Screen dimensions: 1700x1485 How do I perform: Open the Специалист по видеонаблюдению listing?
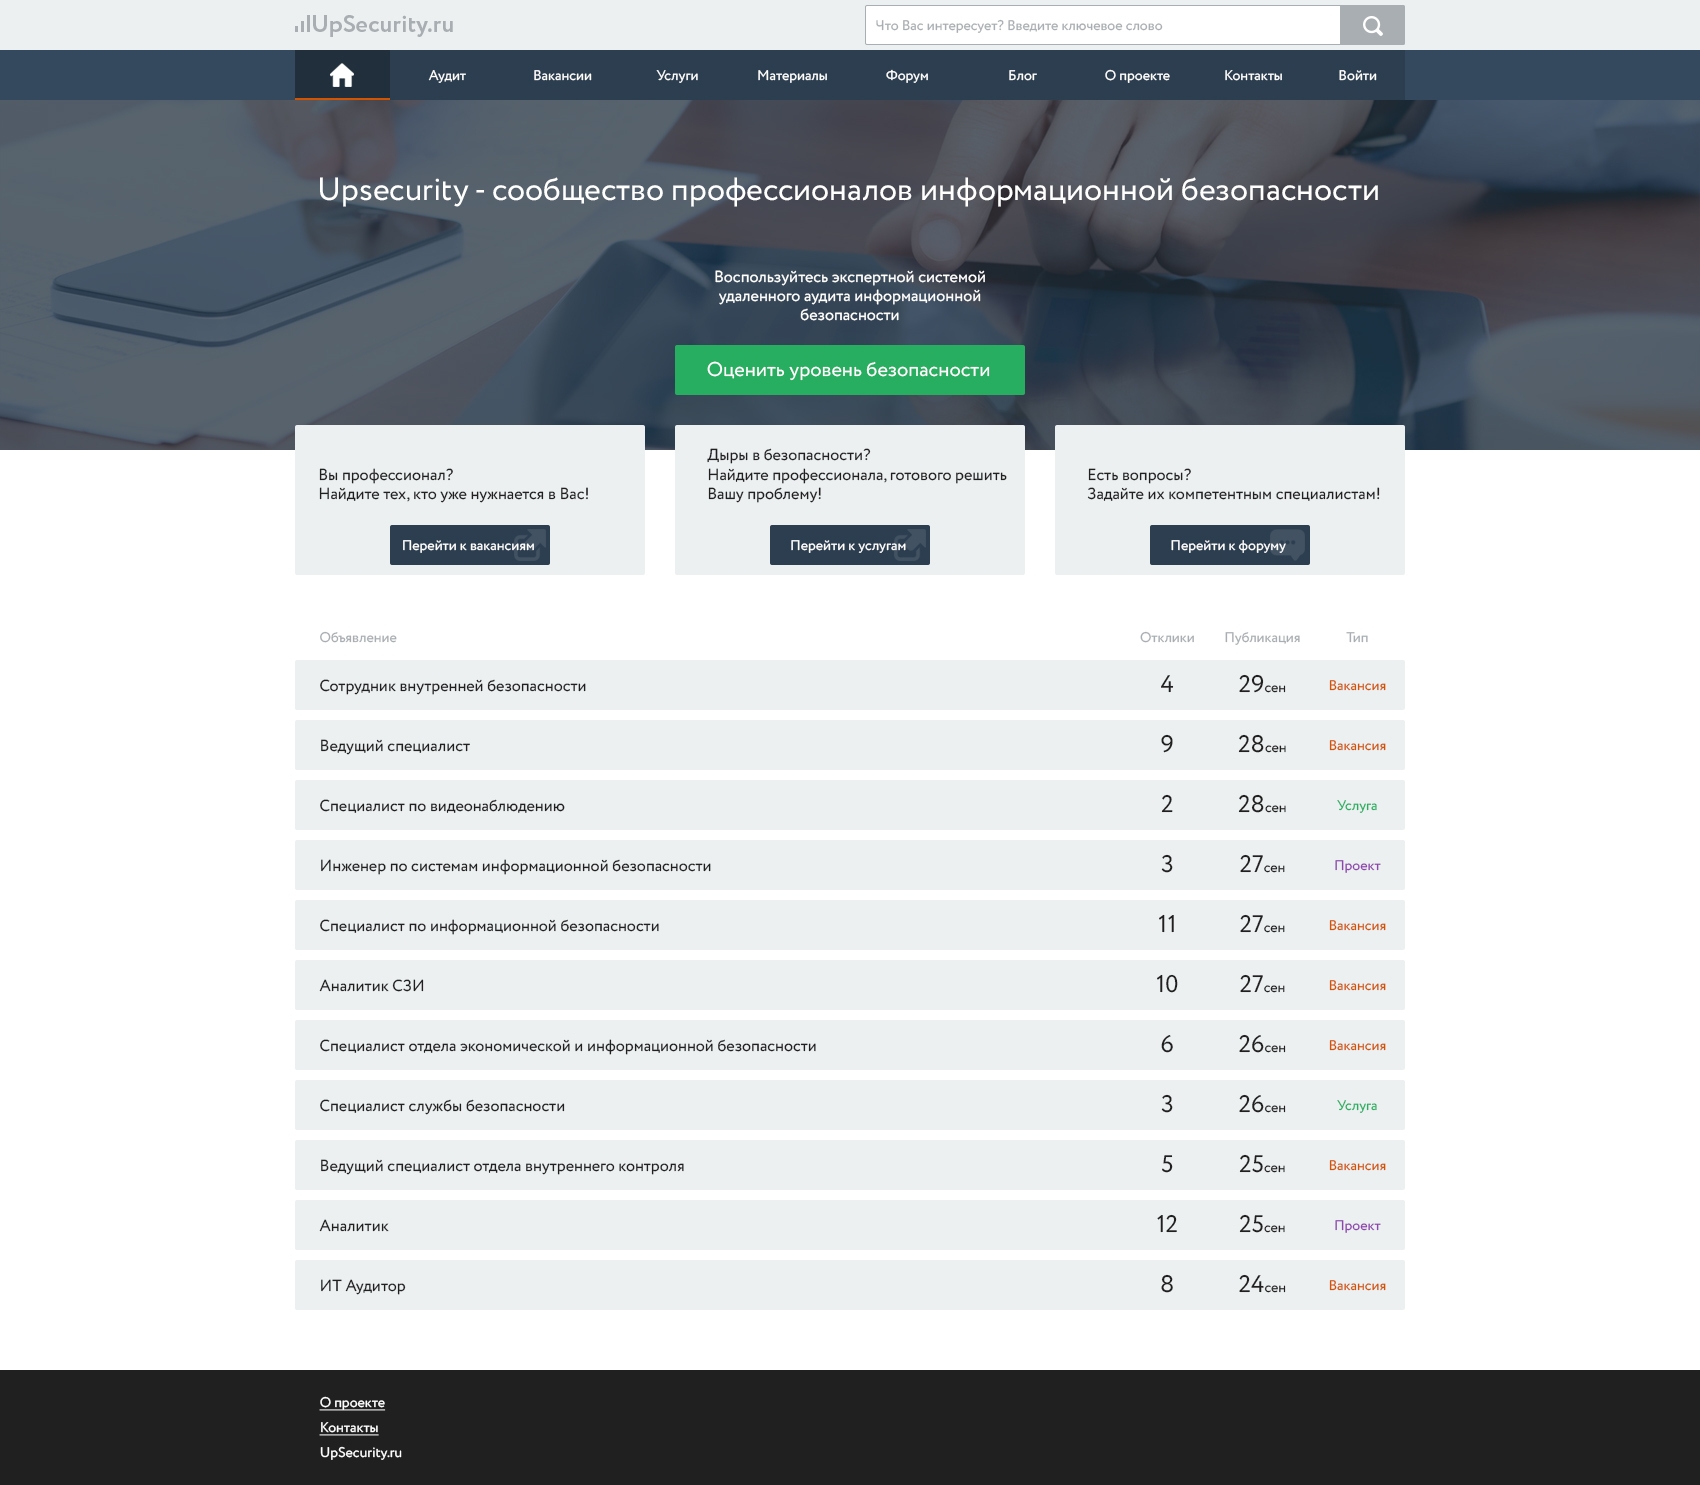click(x=442, y=806)
